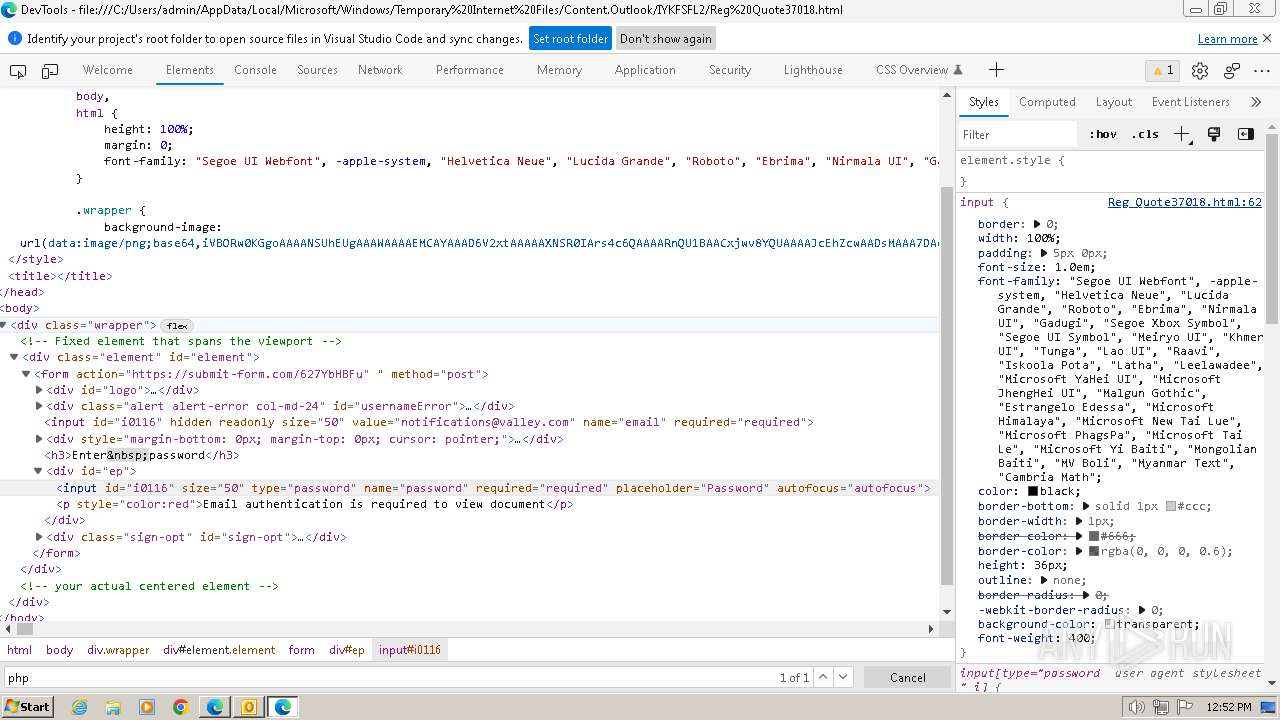Open the customize DevTools ellipsis menu
The height and width of the screenshot is (720, 1280).
click(1263, 70)
